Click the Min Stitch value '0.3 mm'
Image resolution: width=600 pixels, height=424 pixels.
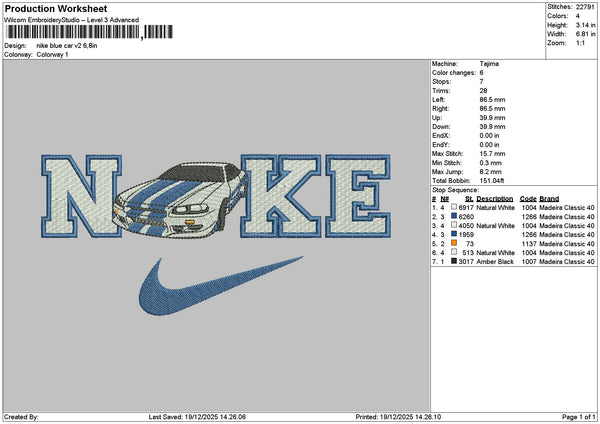coord(491,163)
